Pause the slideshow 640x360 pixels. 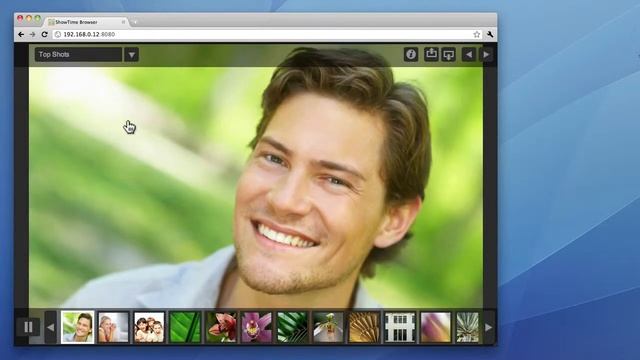(28, 327)
